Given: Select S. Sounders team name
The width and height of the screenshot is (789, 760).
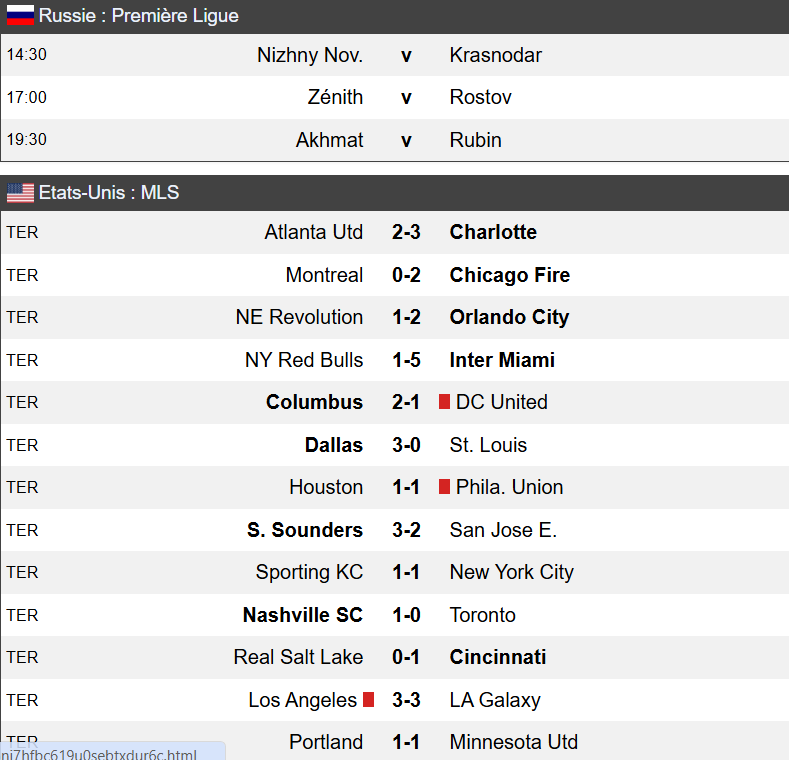Looking at the screenshot, I should click(305, 530).
